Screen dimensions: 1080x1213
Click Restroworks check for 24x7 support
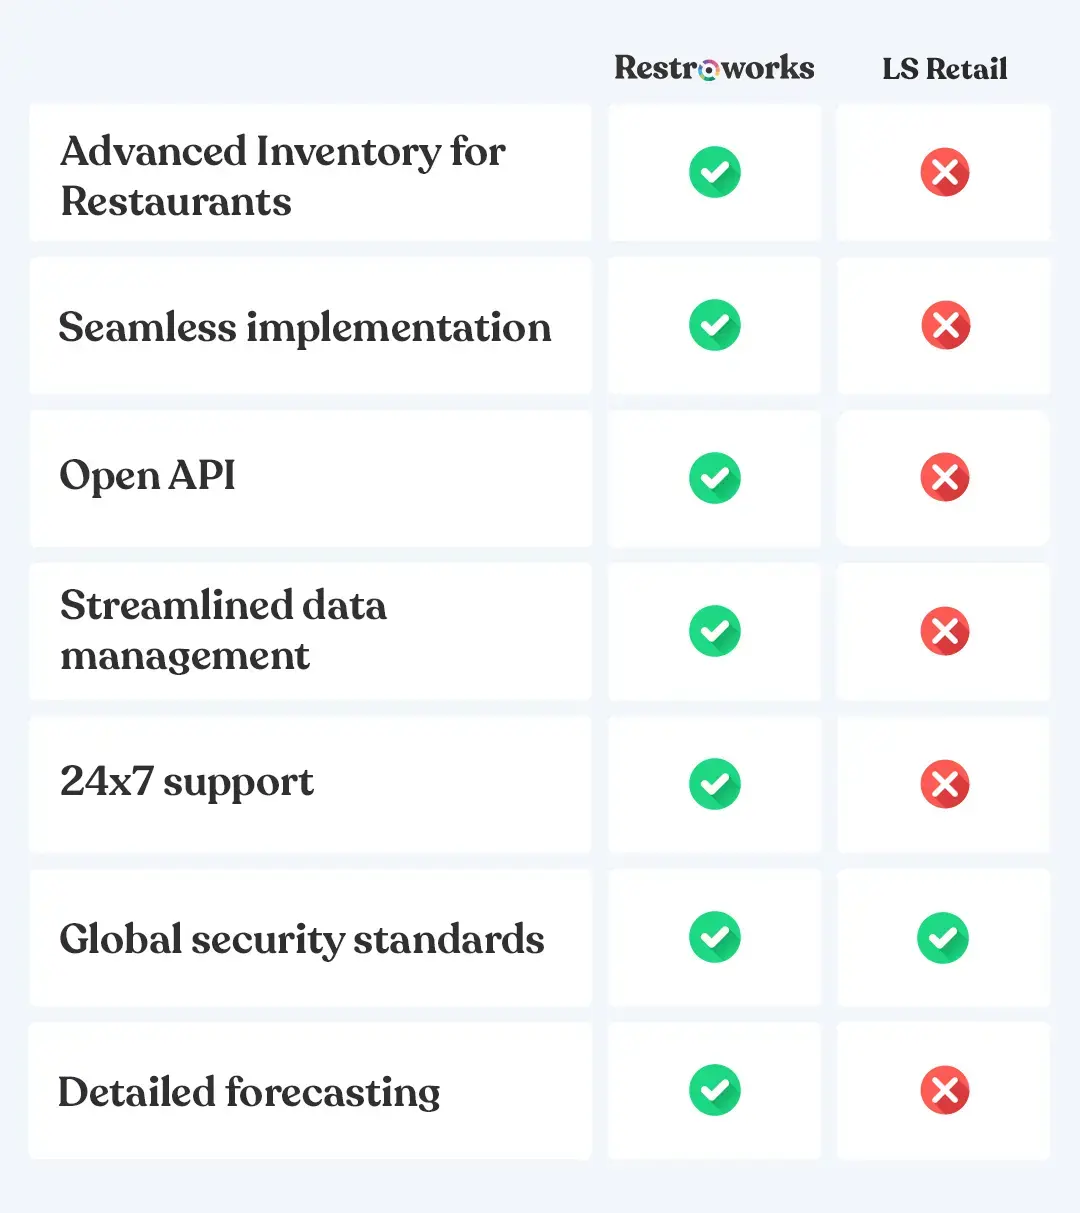[x=714, y=784]
